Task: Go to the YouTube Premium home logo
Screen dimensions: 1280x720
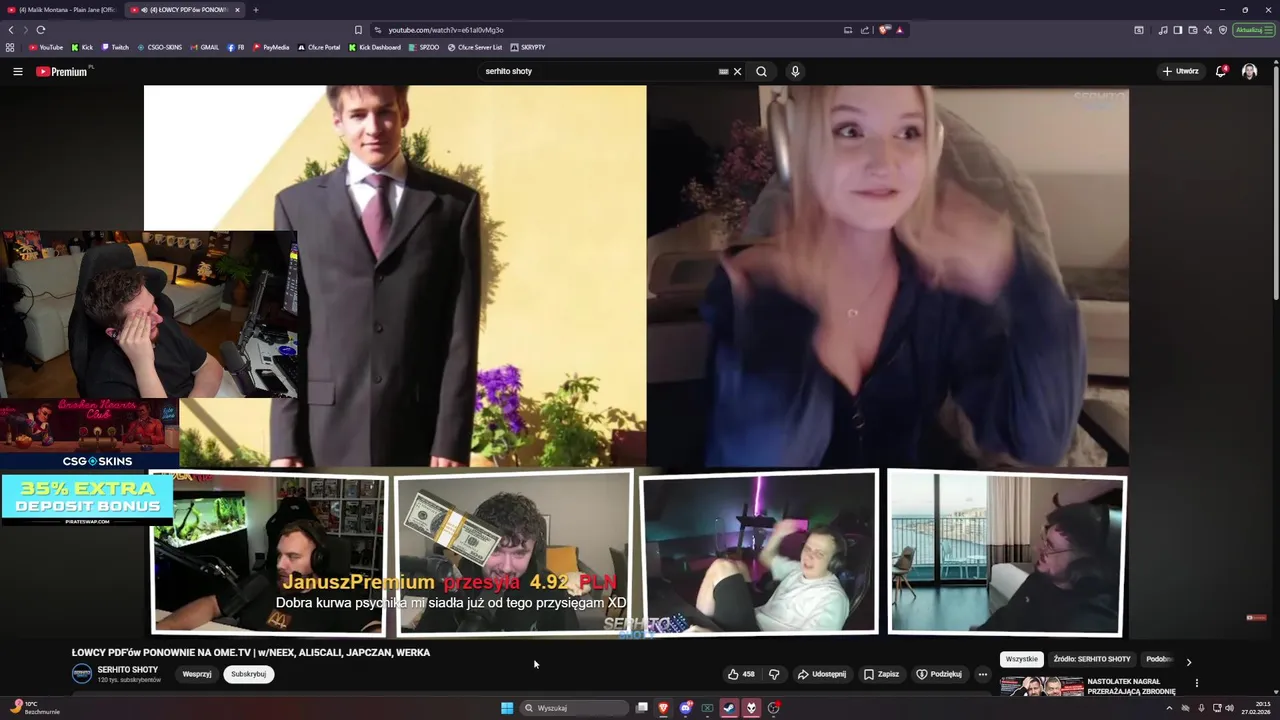Action: coord(62,71)
